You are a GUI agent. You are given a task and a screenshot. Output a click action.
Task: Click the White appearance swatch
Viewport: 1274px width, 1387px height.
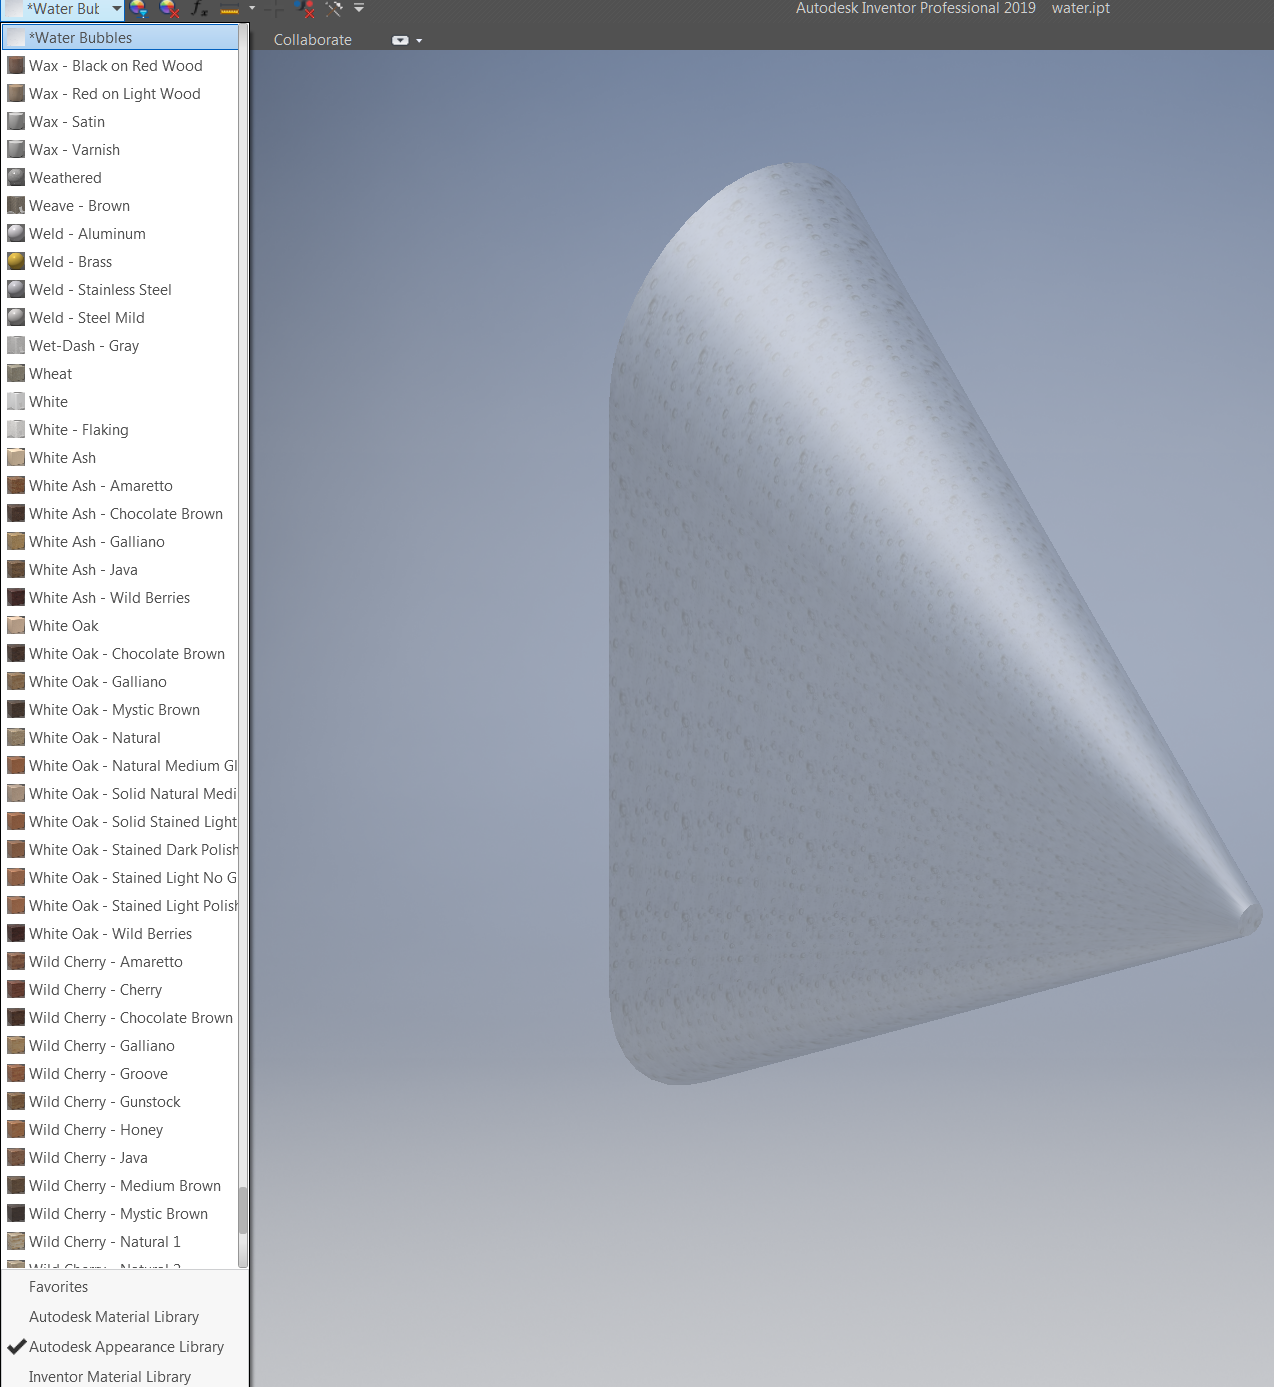click(x=16, y=402)
